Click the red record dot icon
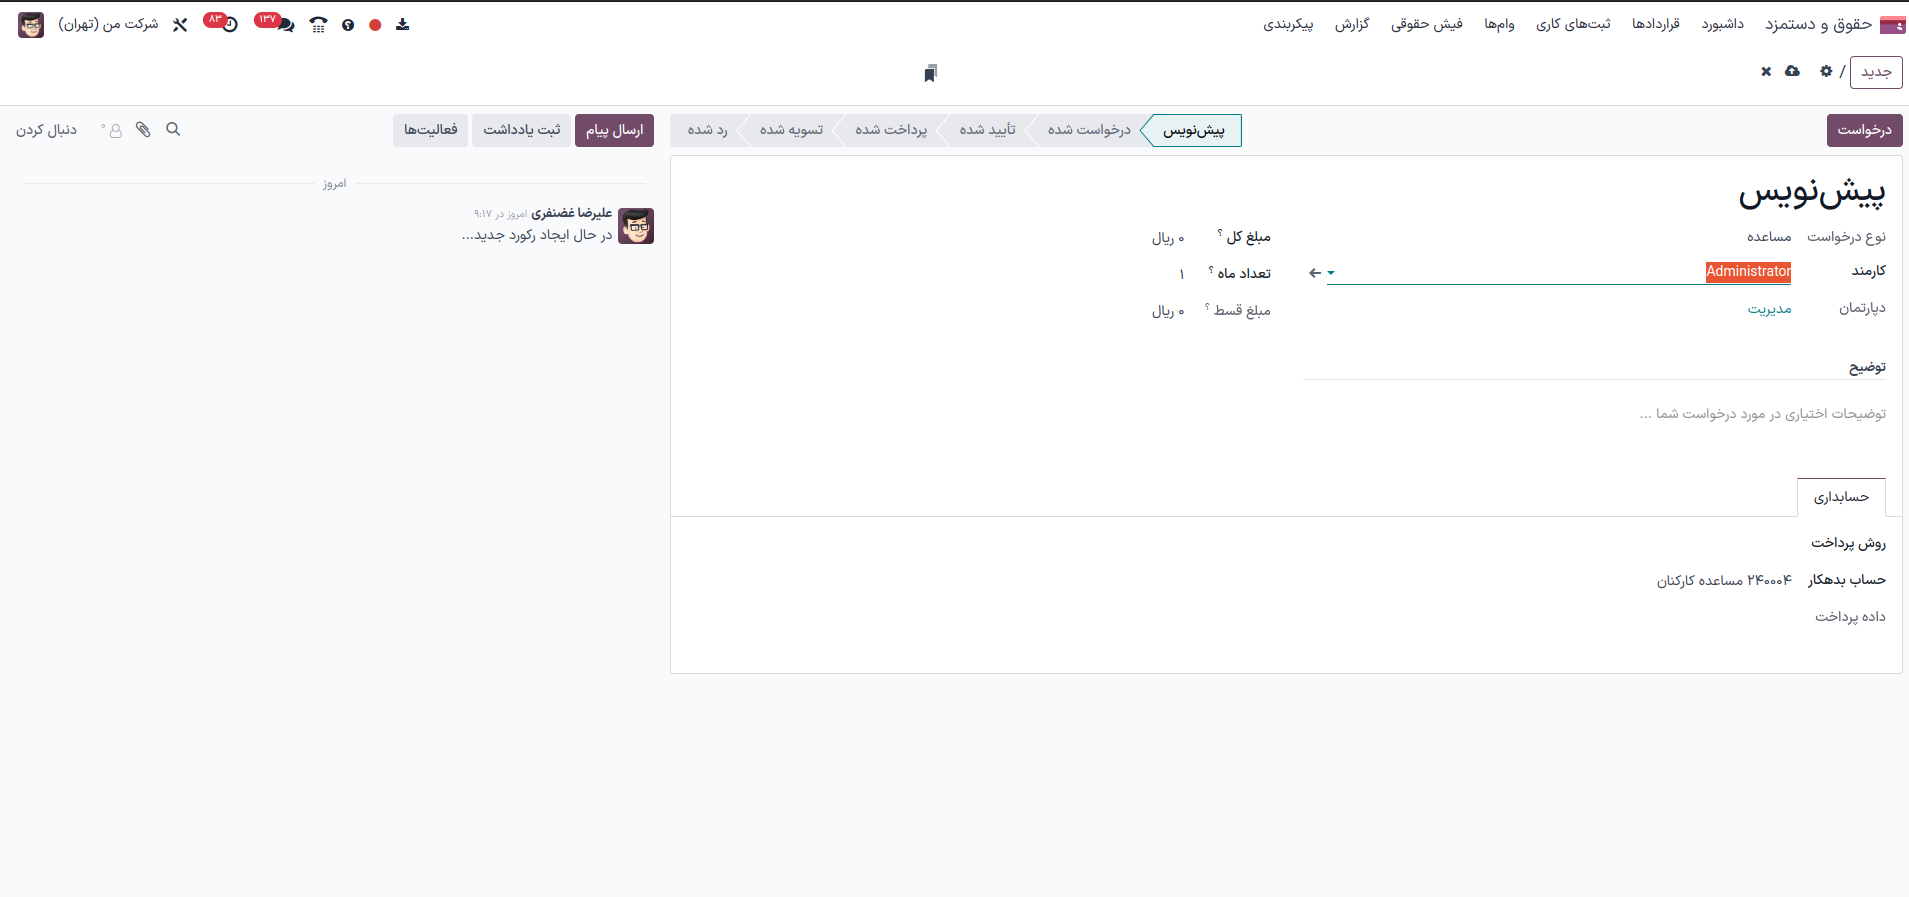This screenshot has height=897, width=1909. pyautogui.click(x=375, y=25)
